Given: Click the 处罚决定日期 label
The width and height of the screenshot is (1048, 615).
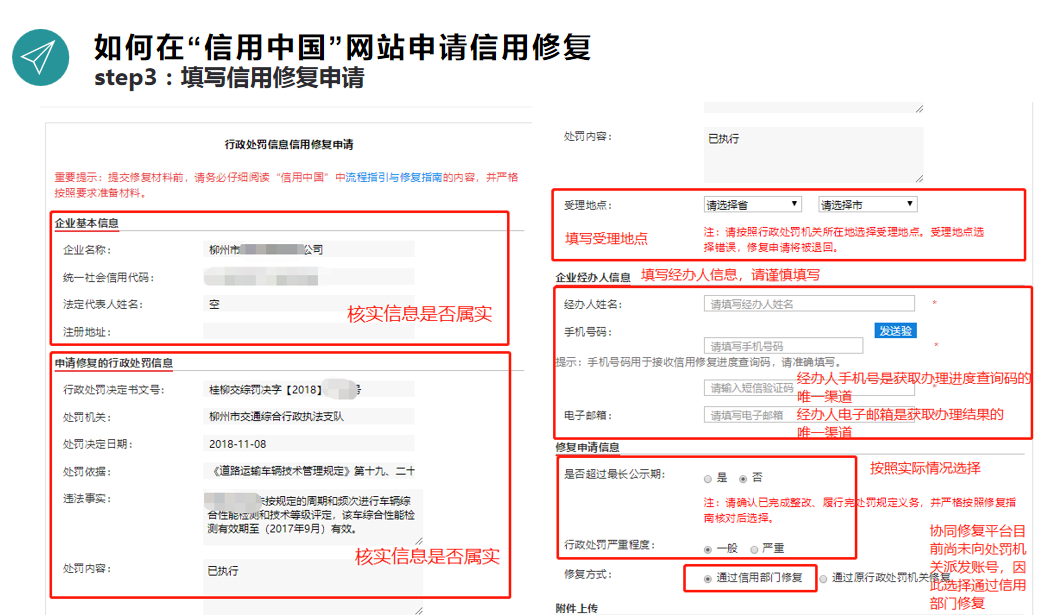Looking at the screenshot, I should tap(98, 444).
